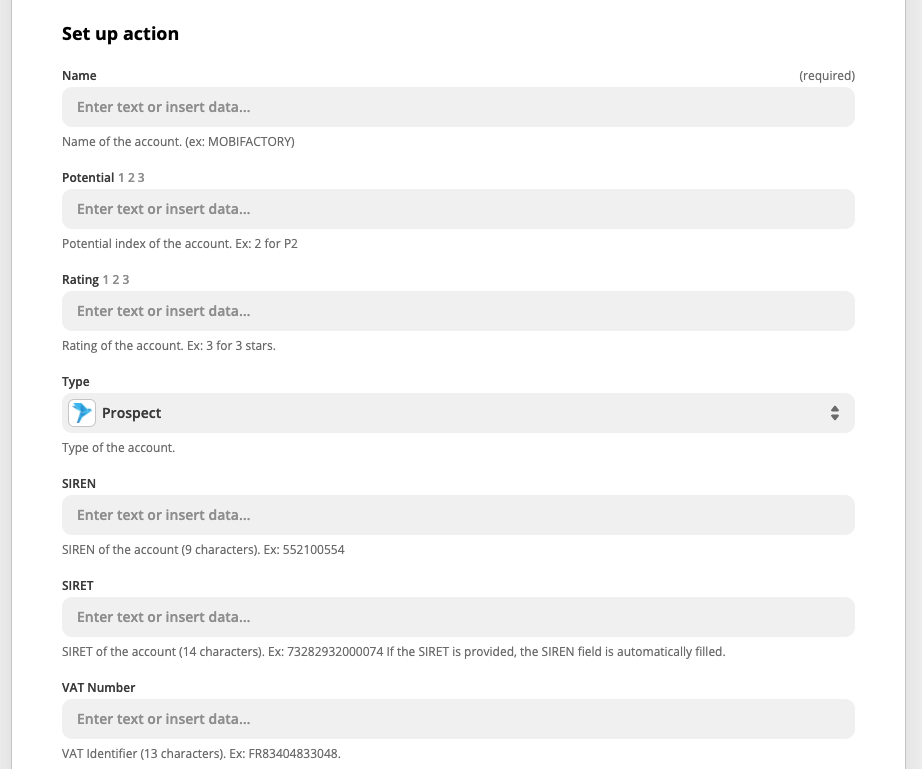The height and width of the screenshot is (769, 922).
Task: Click the "Type of the account." help text
Action: (118, 448)
